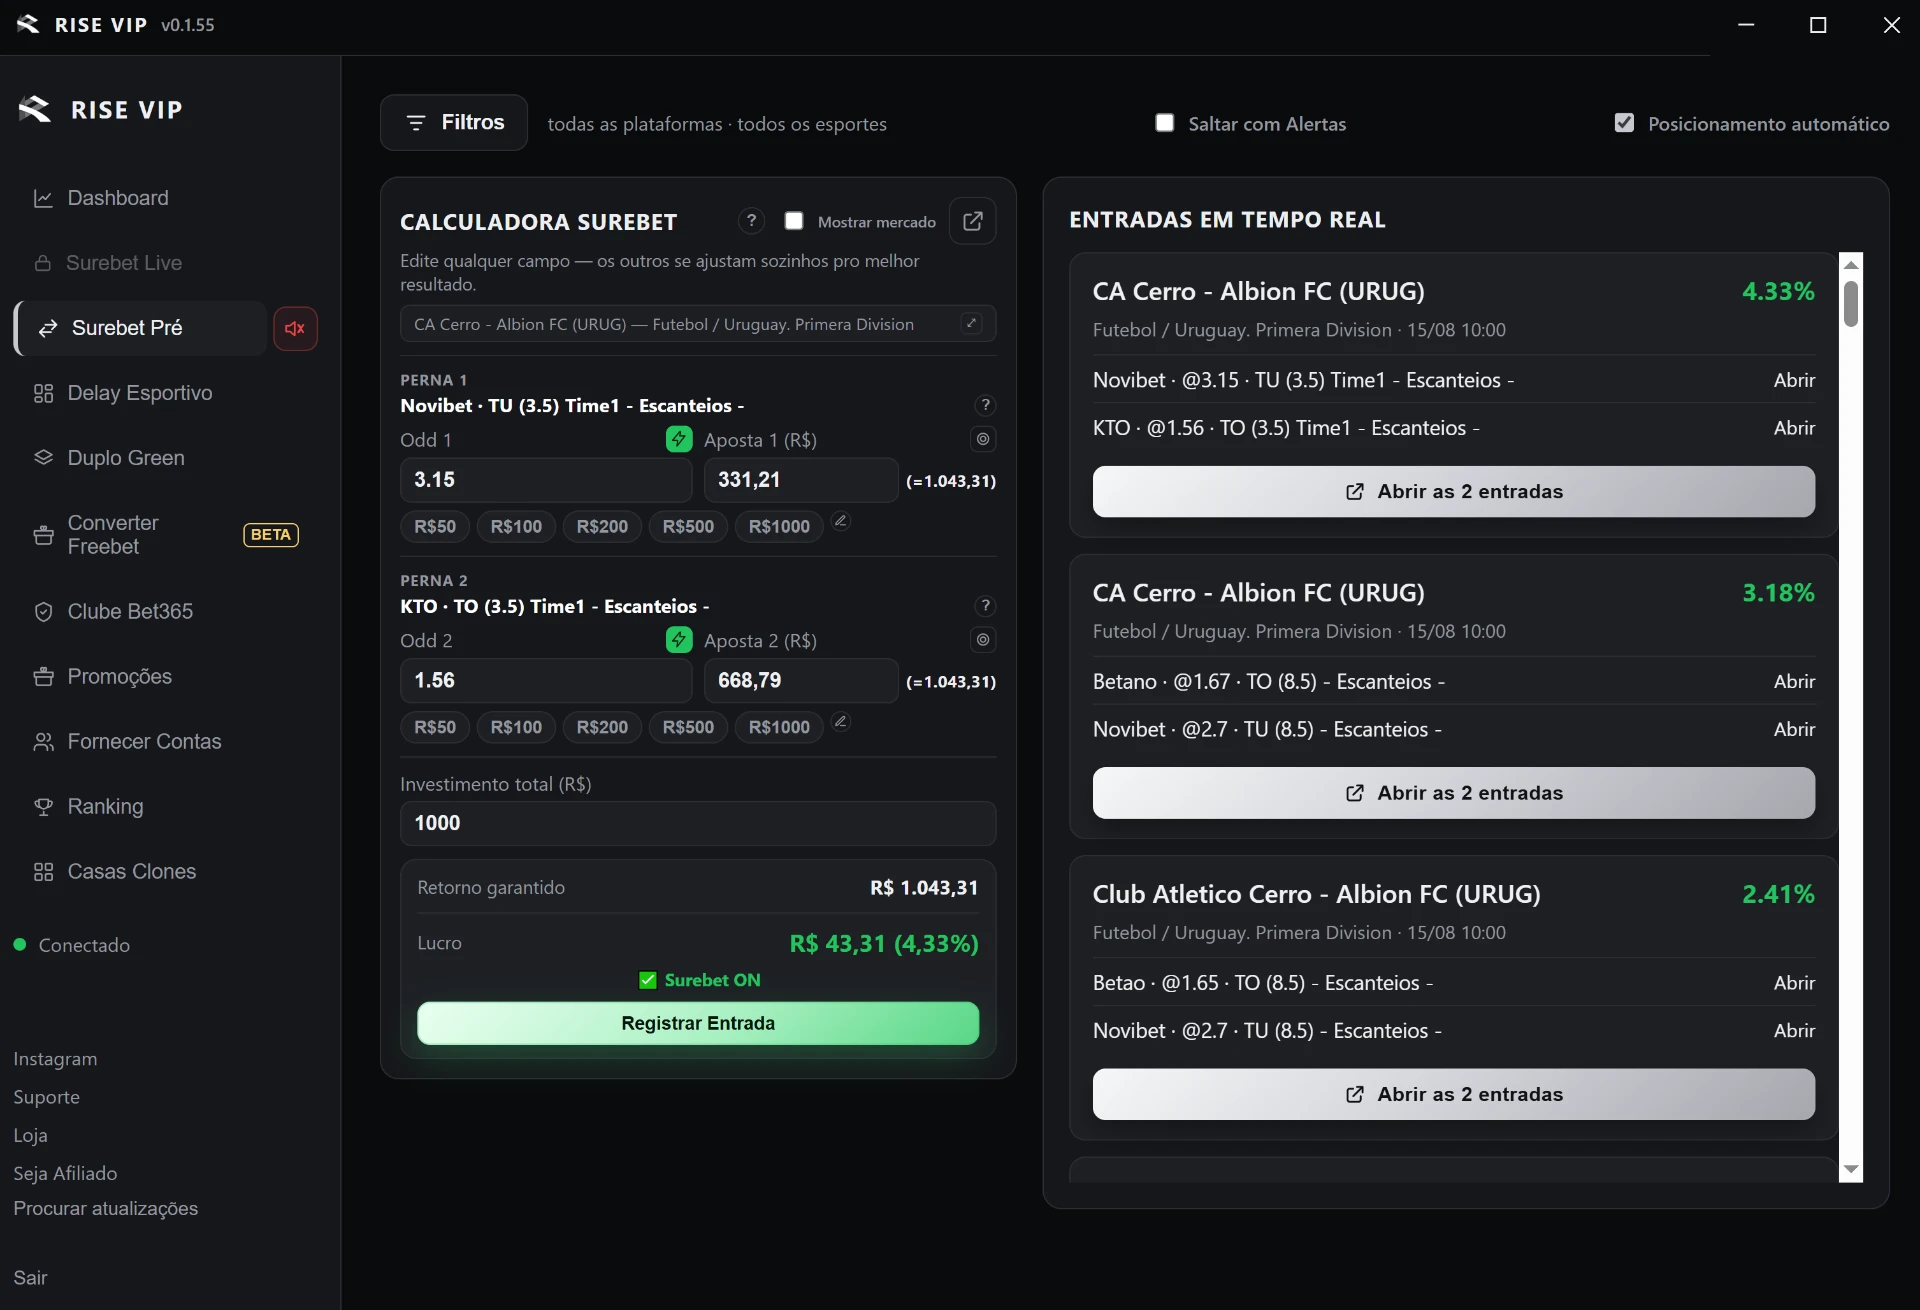Open Clube Bet365 section
The width and height of the screenshot is (1920, 1310).
click(130, 611)
